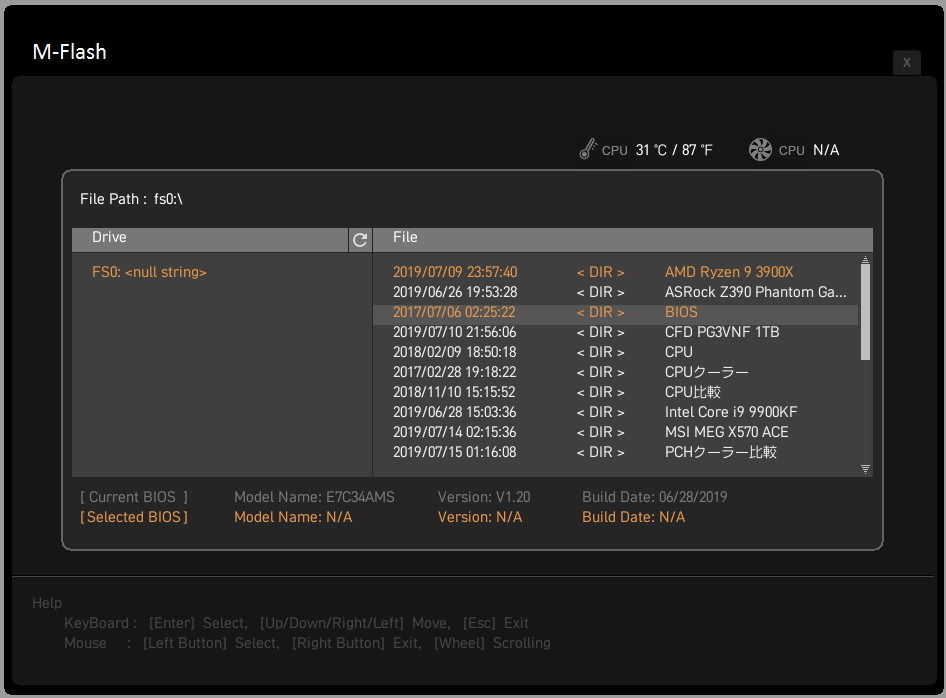Open the CPU比較 folder
946x698 pixels.
coord(693,392)
